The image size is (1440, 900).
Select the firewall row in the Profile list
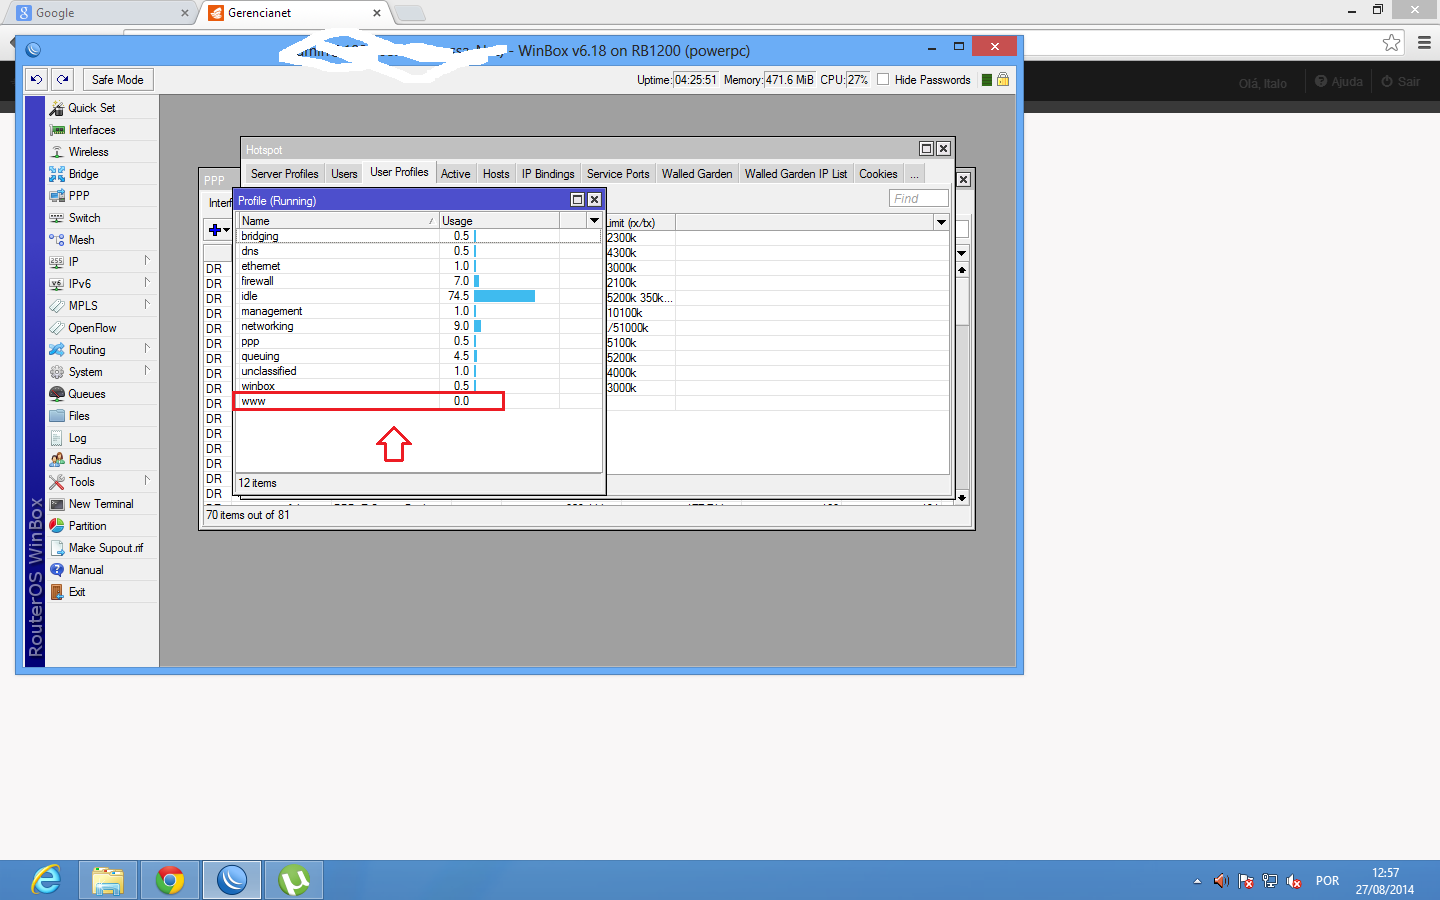pos(419,281)
